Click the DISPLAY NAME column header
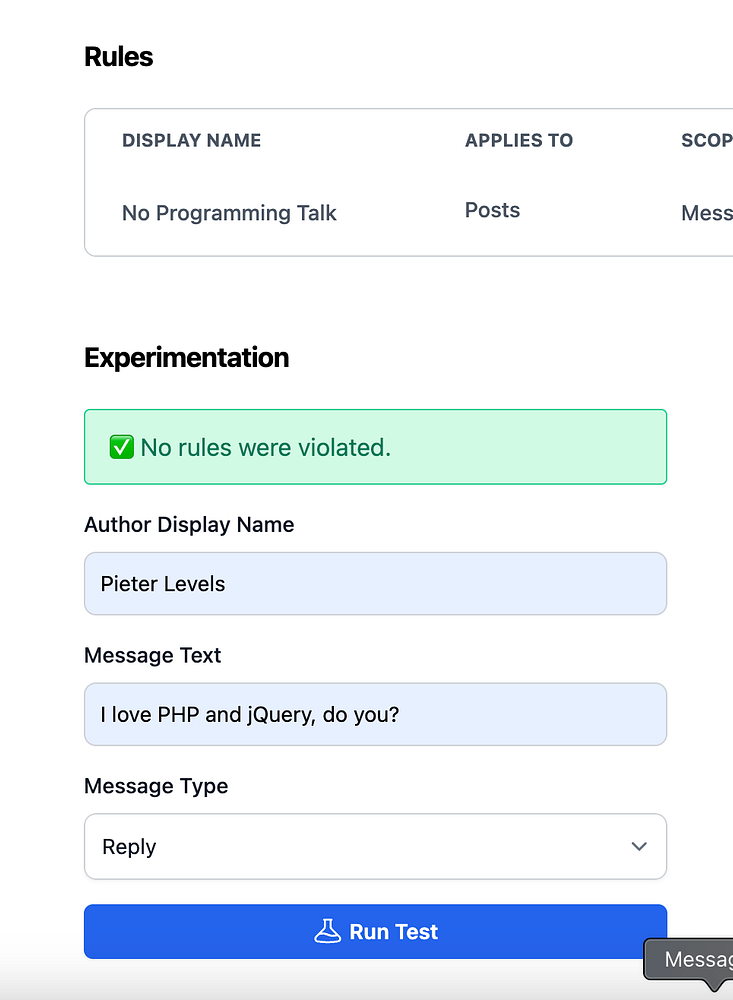This screenshot has height=1000, width=733. tap(191, 141)
